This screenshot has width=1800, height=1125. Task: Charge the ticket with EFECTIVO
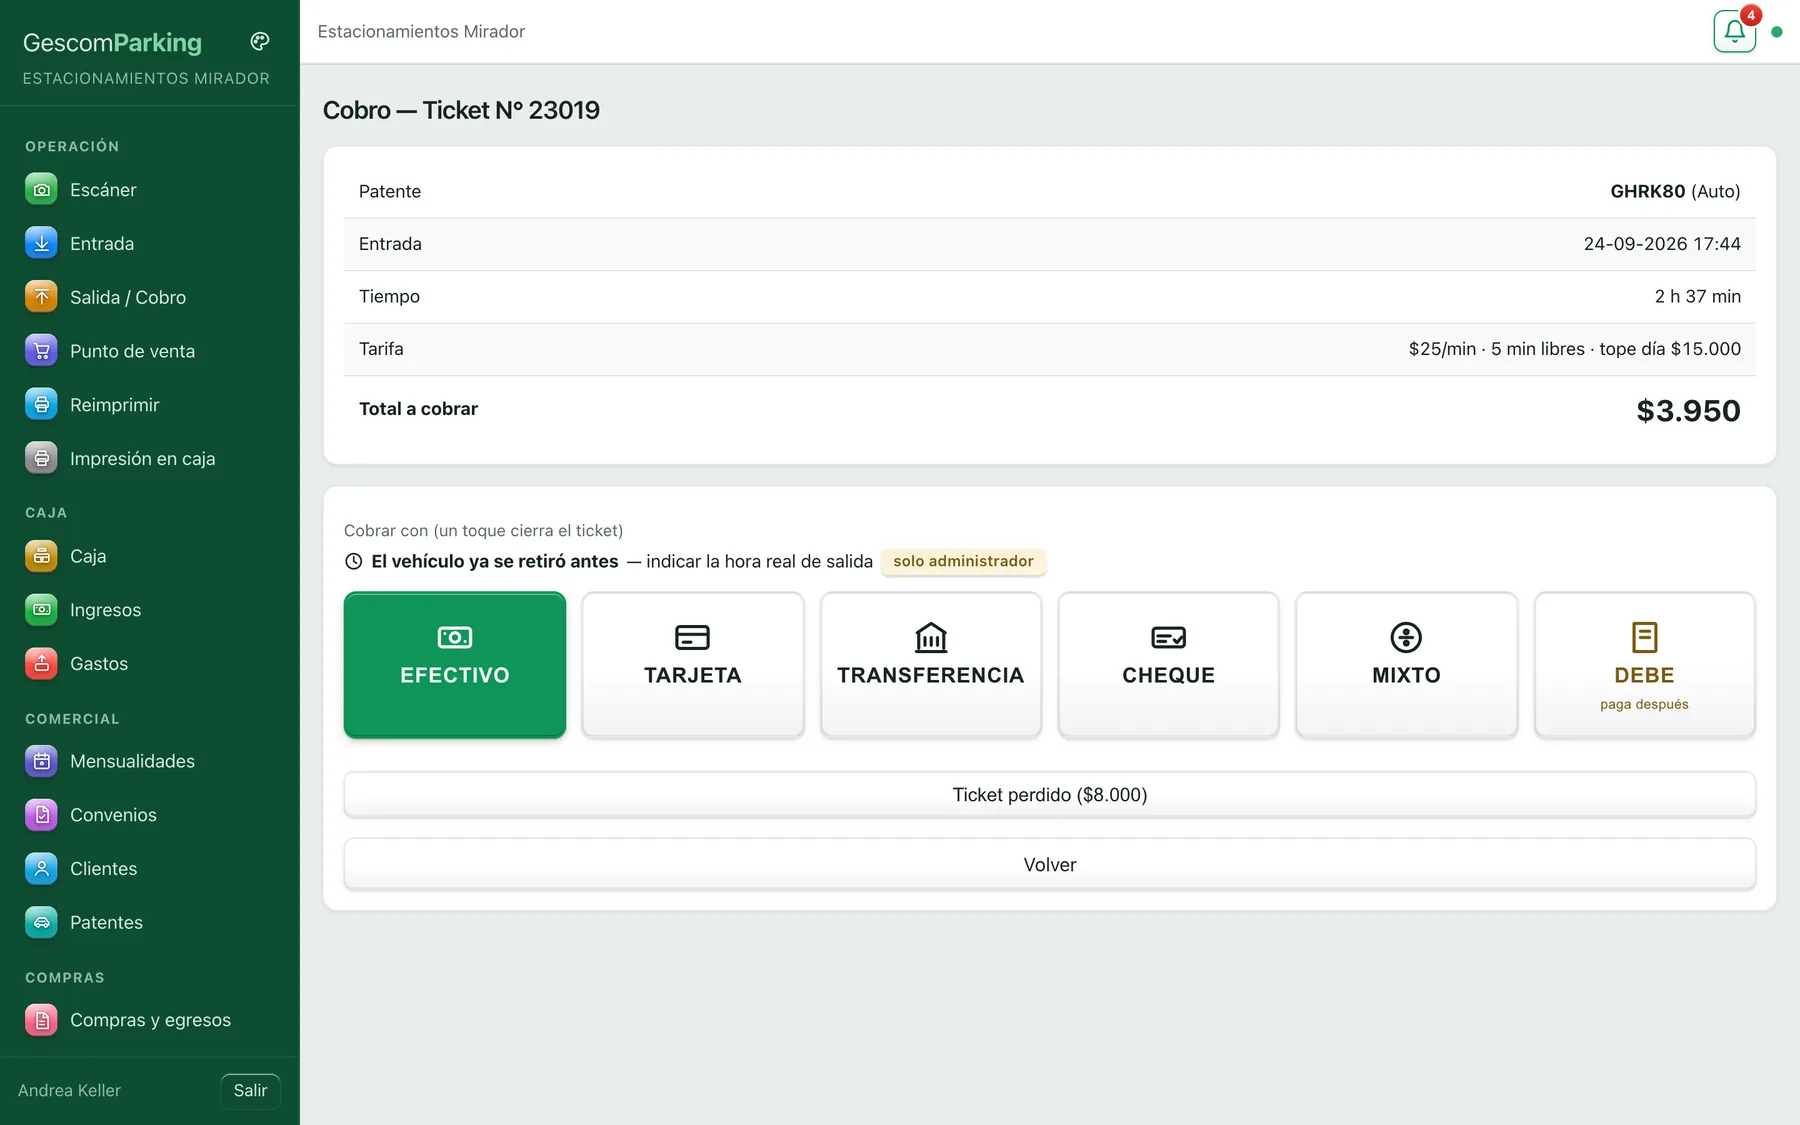point(455,665)
